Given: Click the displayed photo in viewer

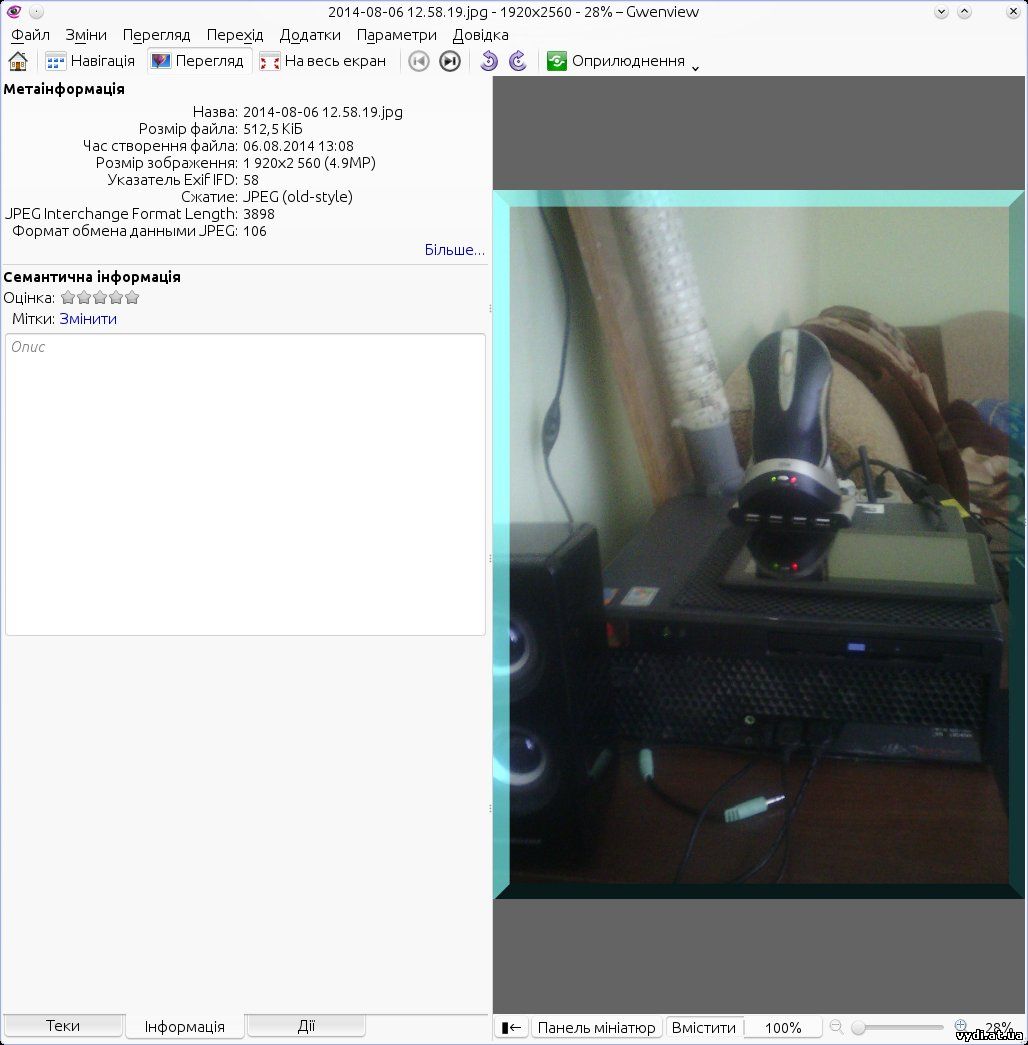Looking at the screenshot, I should (x=759, y=544).
